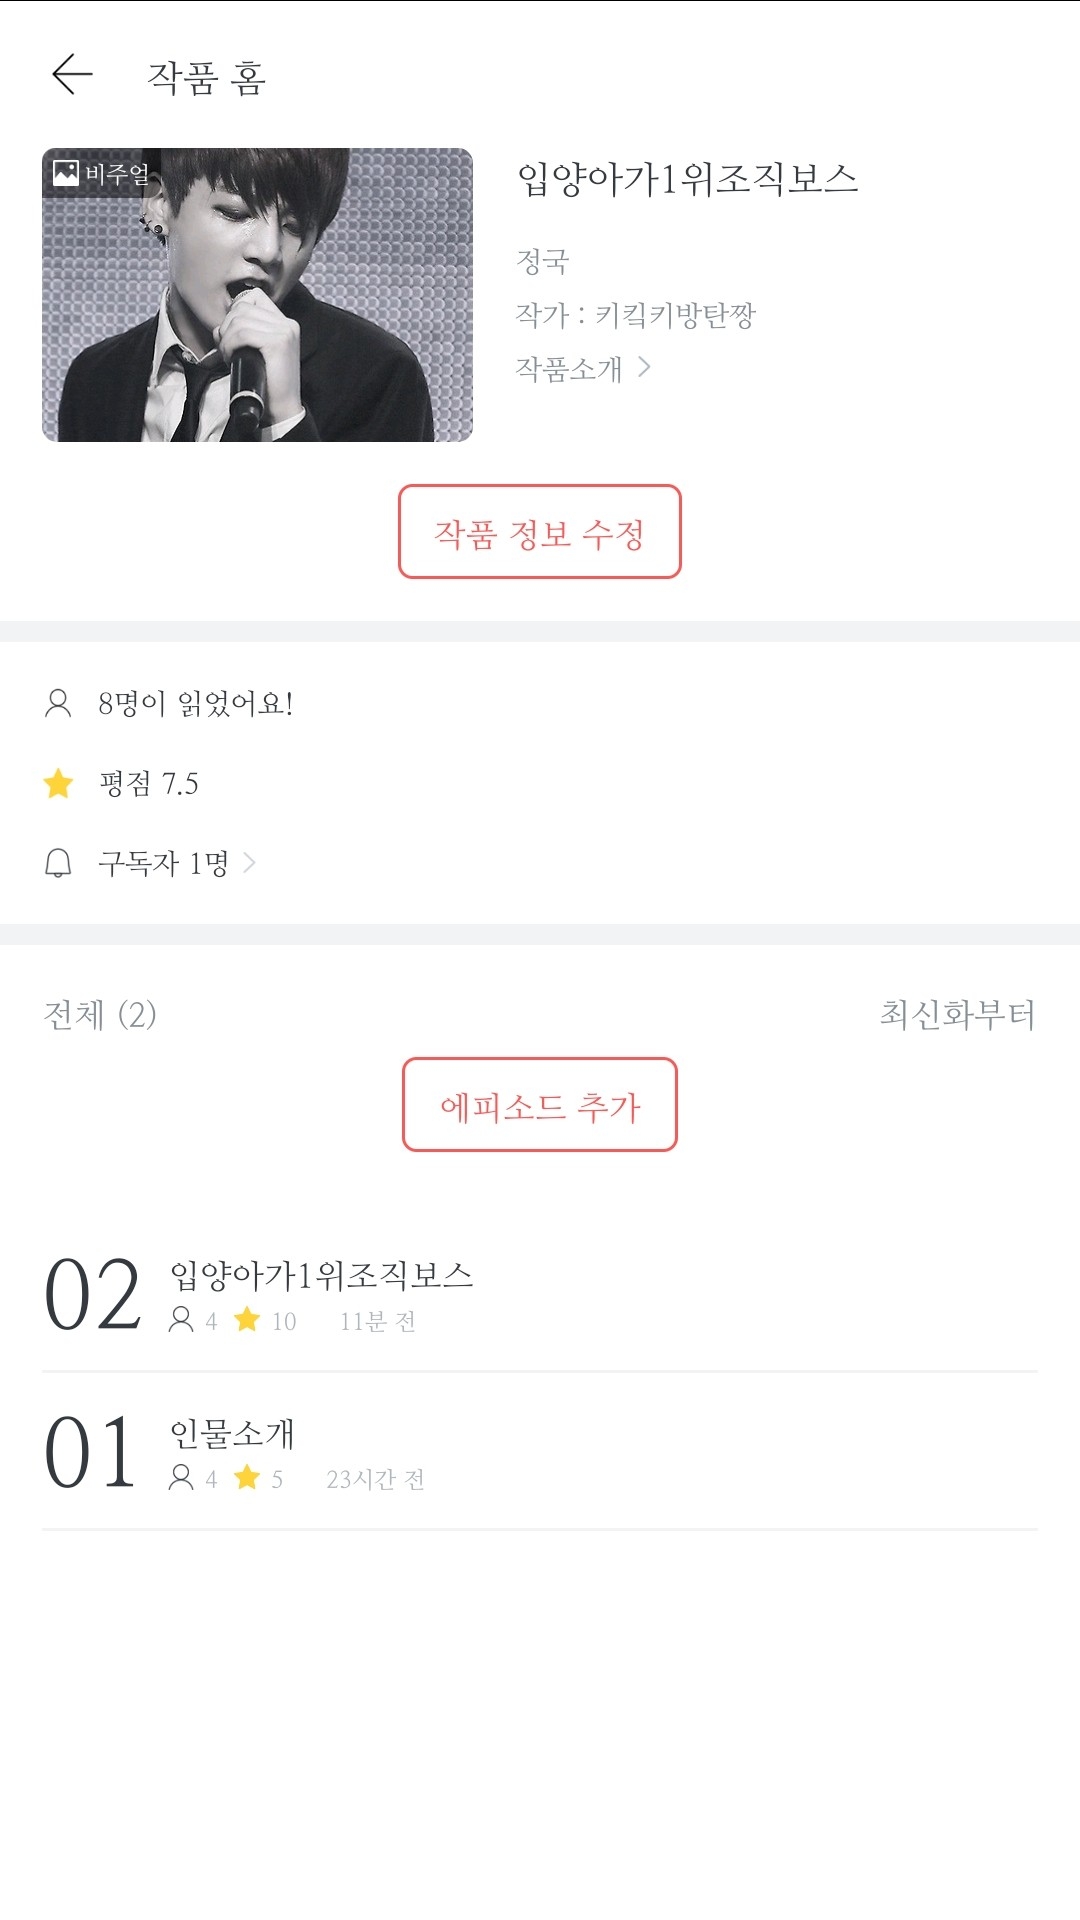The height and width of the screenshot is (1920, 1080).
Task: Change sort order via 최신화부터
Action: pos(956,1015)
